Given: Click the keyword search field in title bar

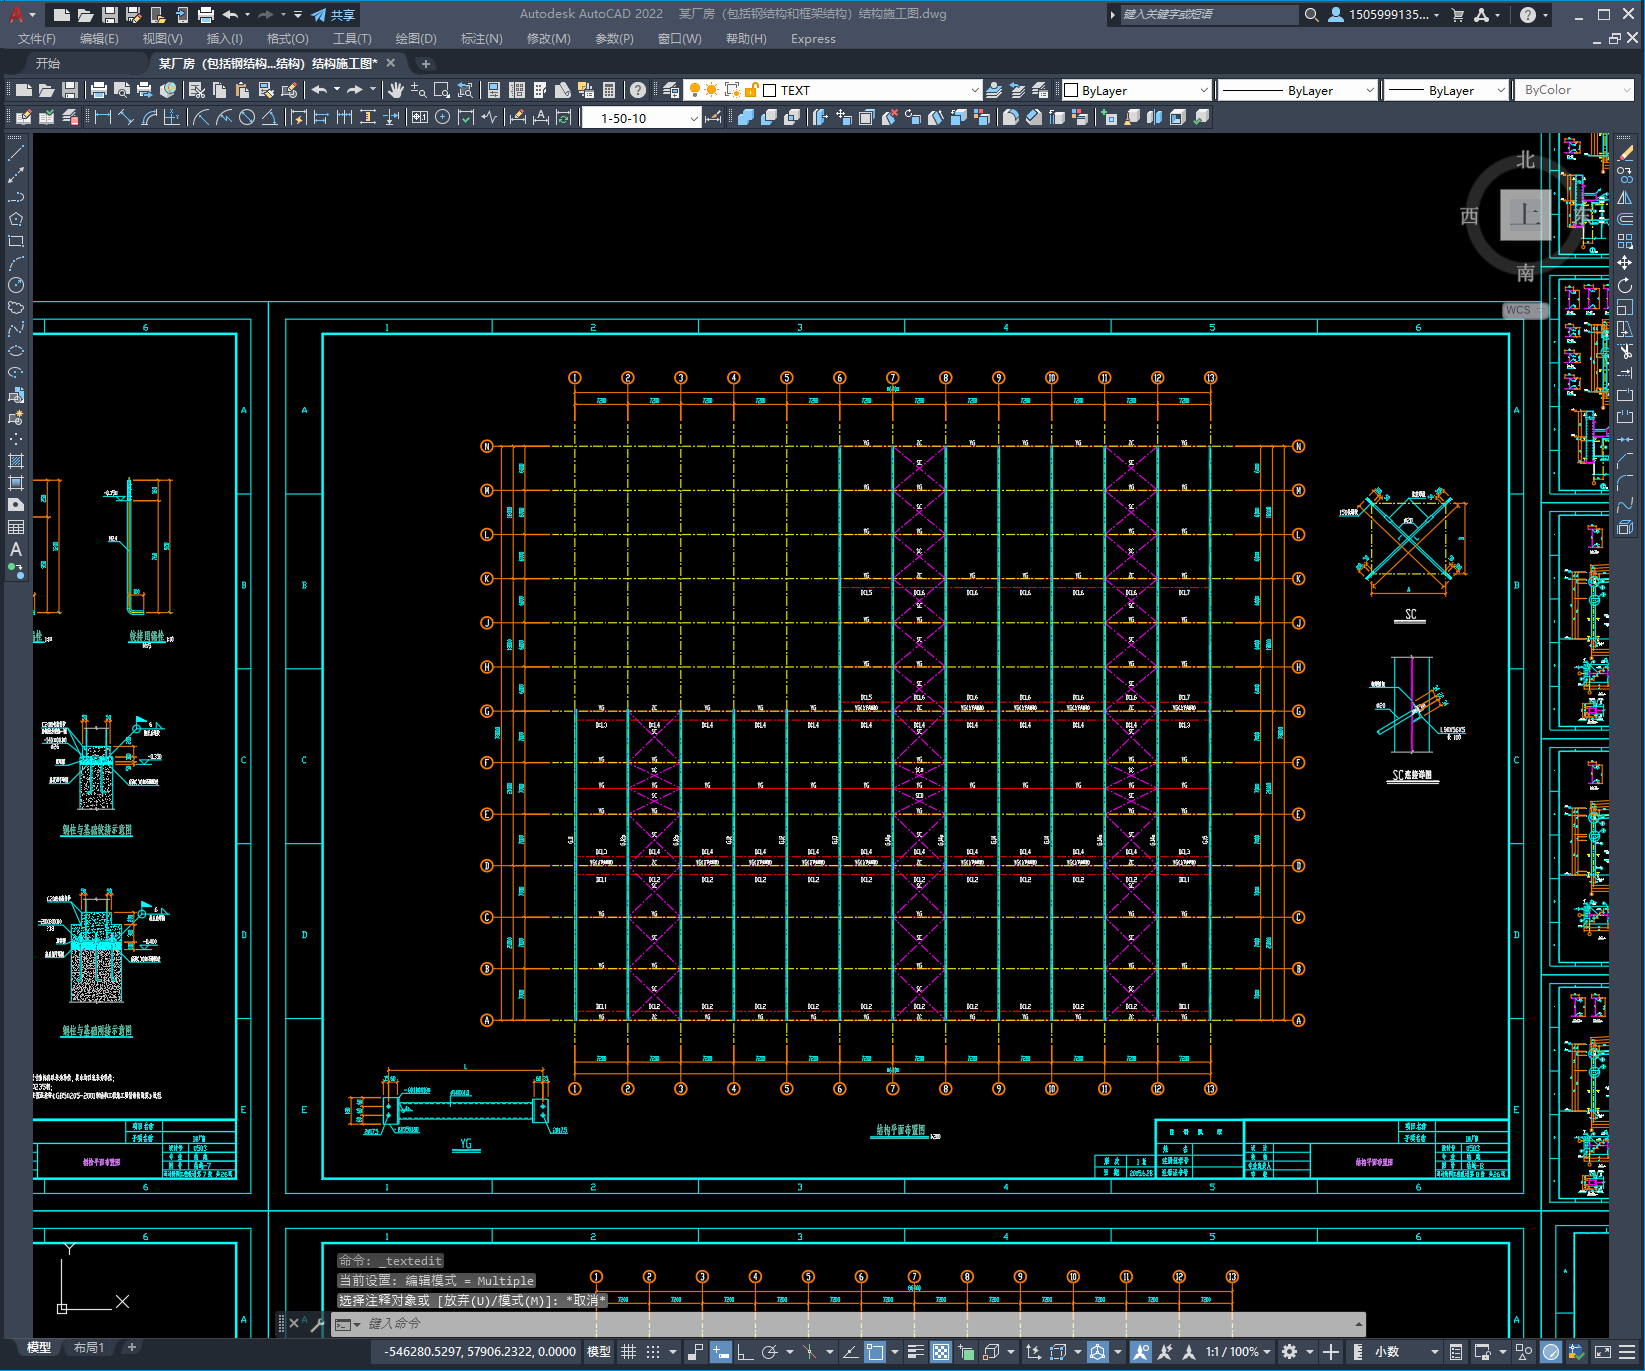Looking at the screenshot, I should click(x=1208, y=14).
